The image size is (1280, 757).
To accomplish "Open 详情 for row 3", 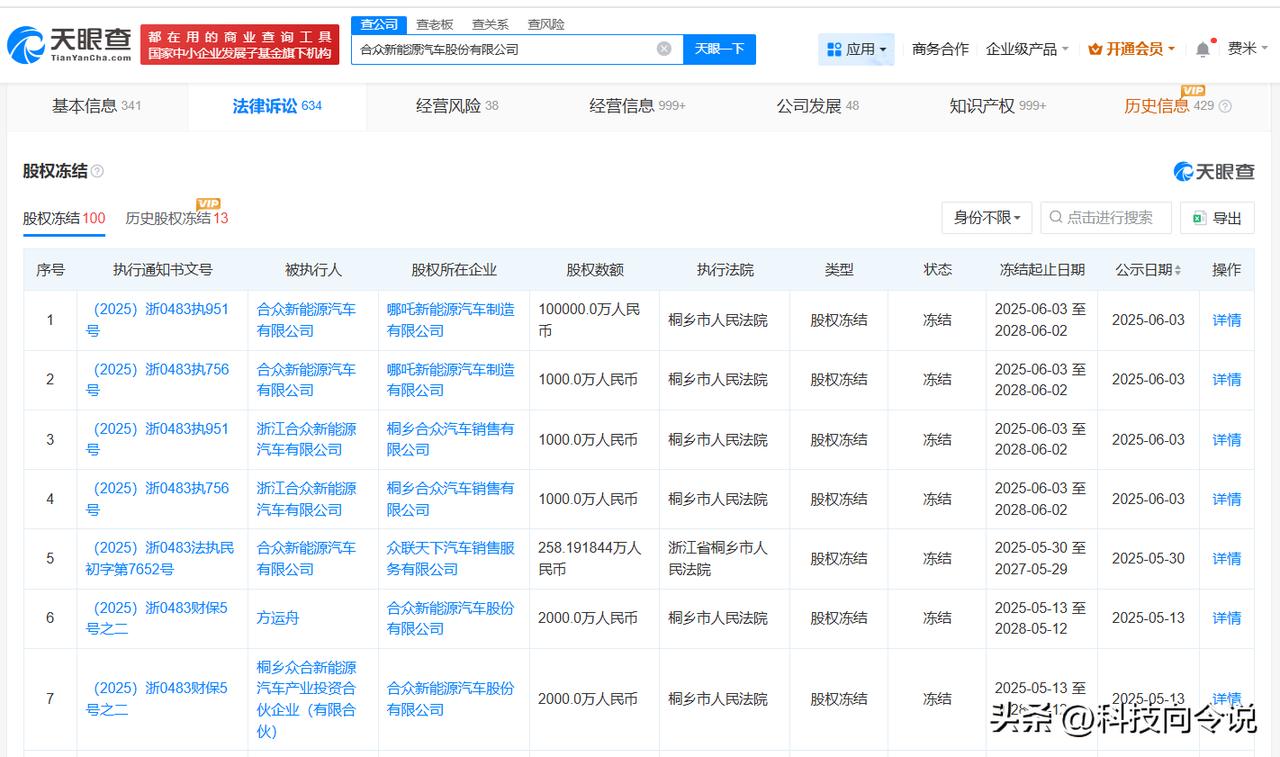I will (1227, 440).
